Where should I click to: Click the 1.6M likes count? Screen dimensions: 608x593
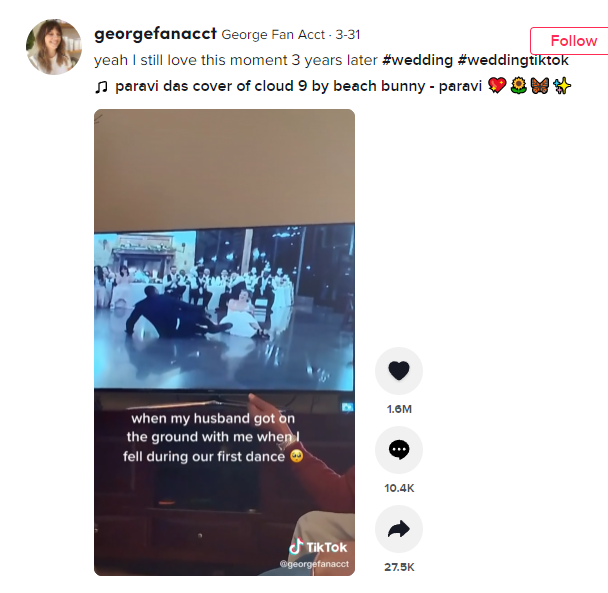[x=399, y=409]
